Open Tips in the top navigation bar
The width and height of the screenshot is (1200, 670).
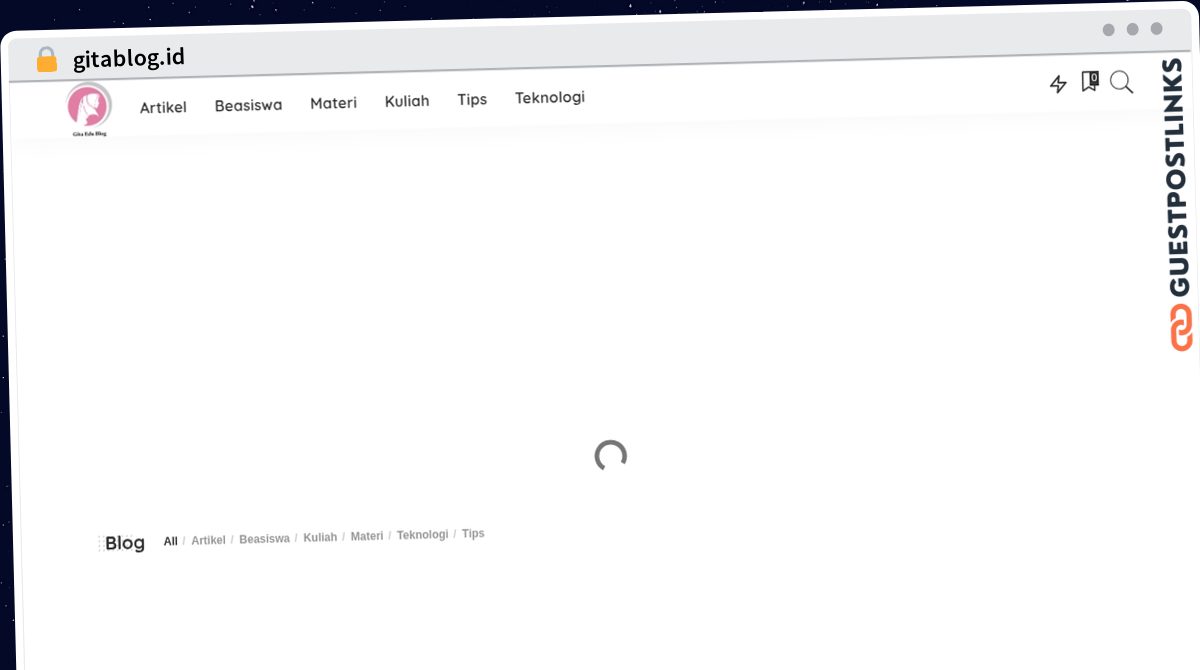(x=472, y=99)
